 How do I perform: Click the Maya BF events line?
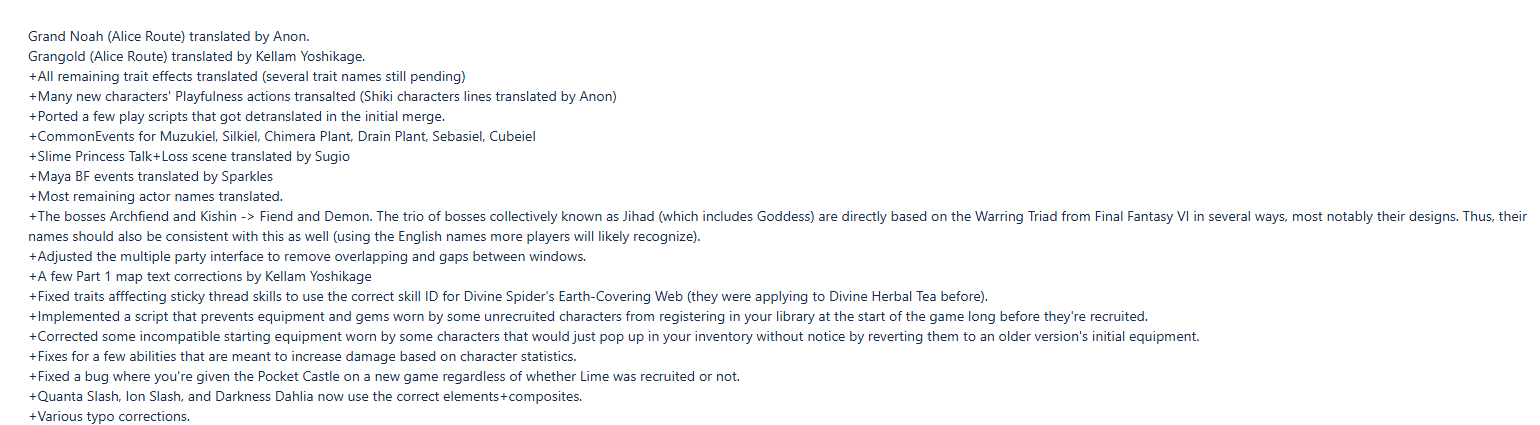click(x=151, y=176)
